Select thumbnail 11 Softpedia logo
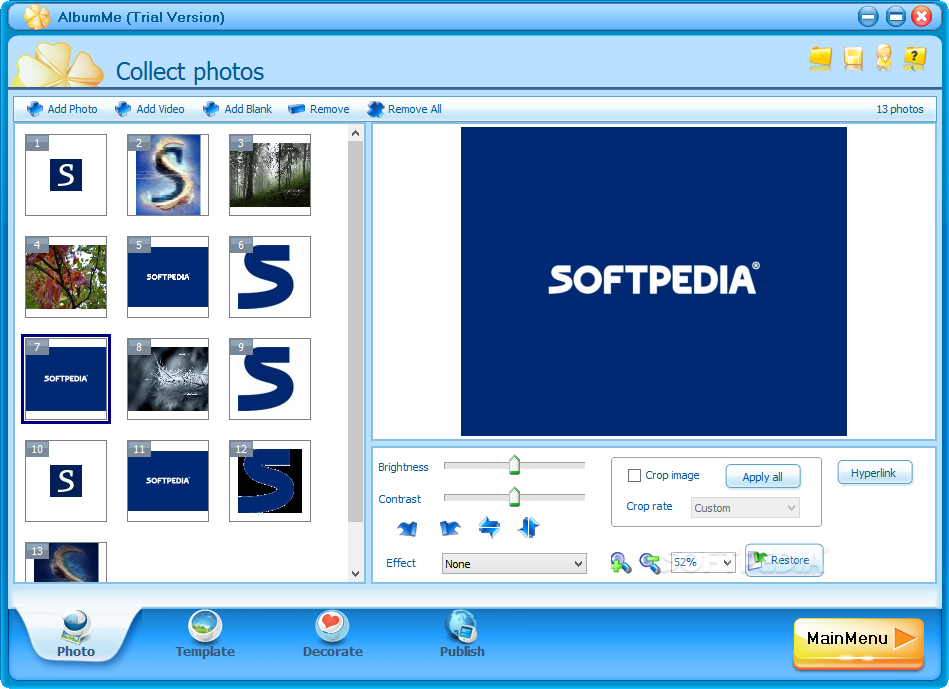The width and height of the screenshot is (949, 689). click(x=168, y=481)
